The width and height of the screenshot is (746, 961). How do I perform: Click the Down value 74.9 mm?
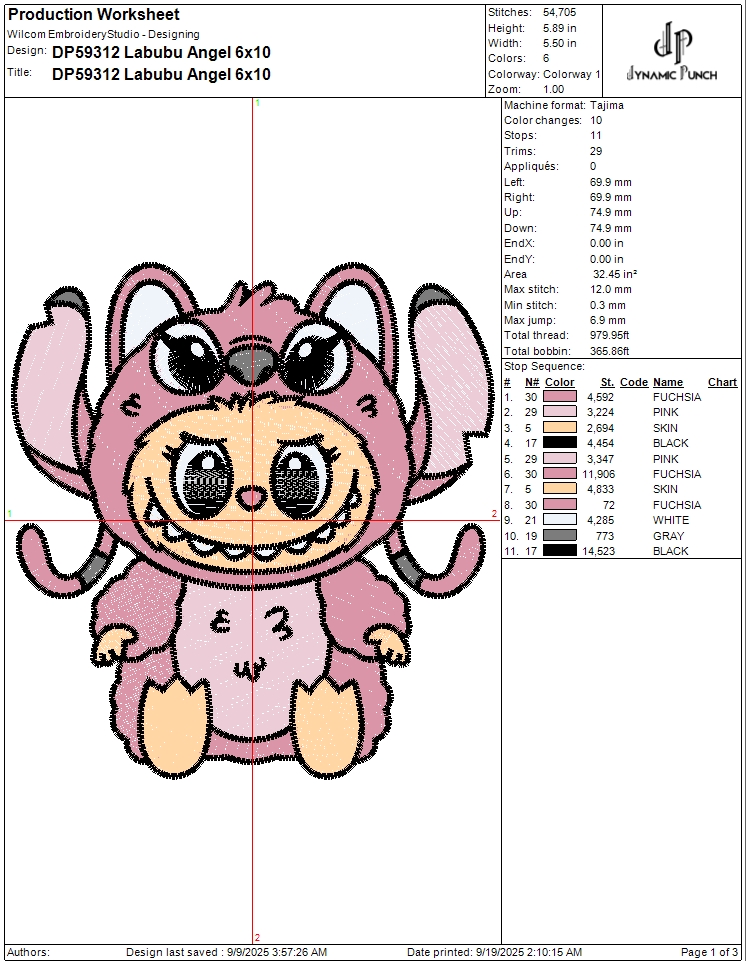tap(611, 228)
